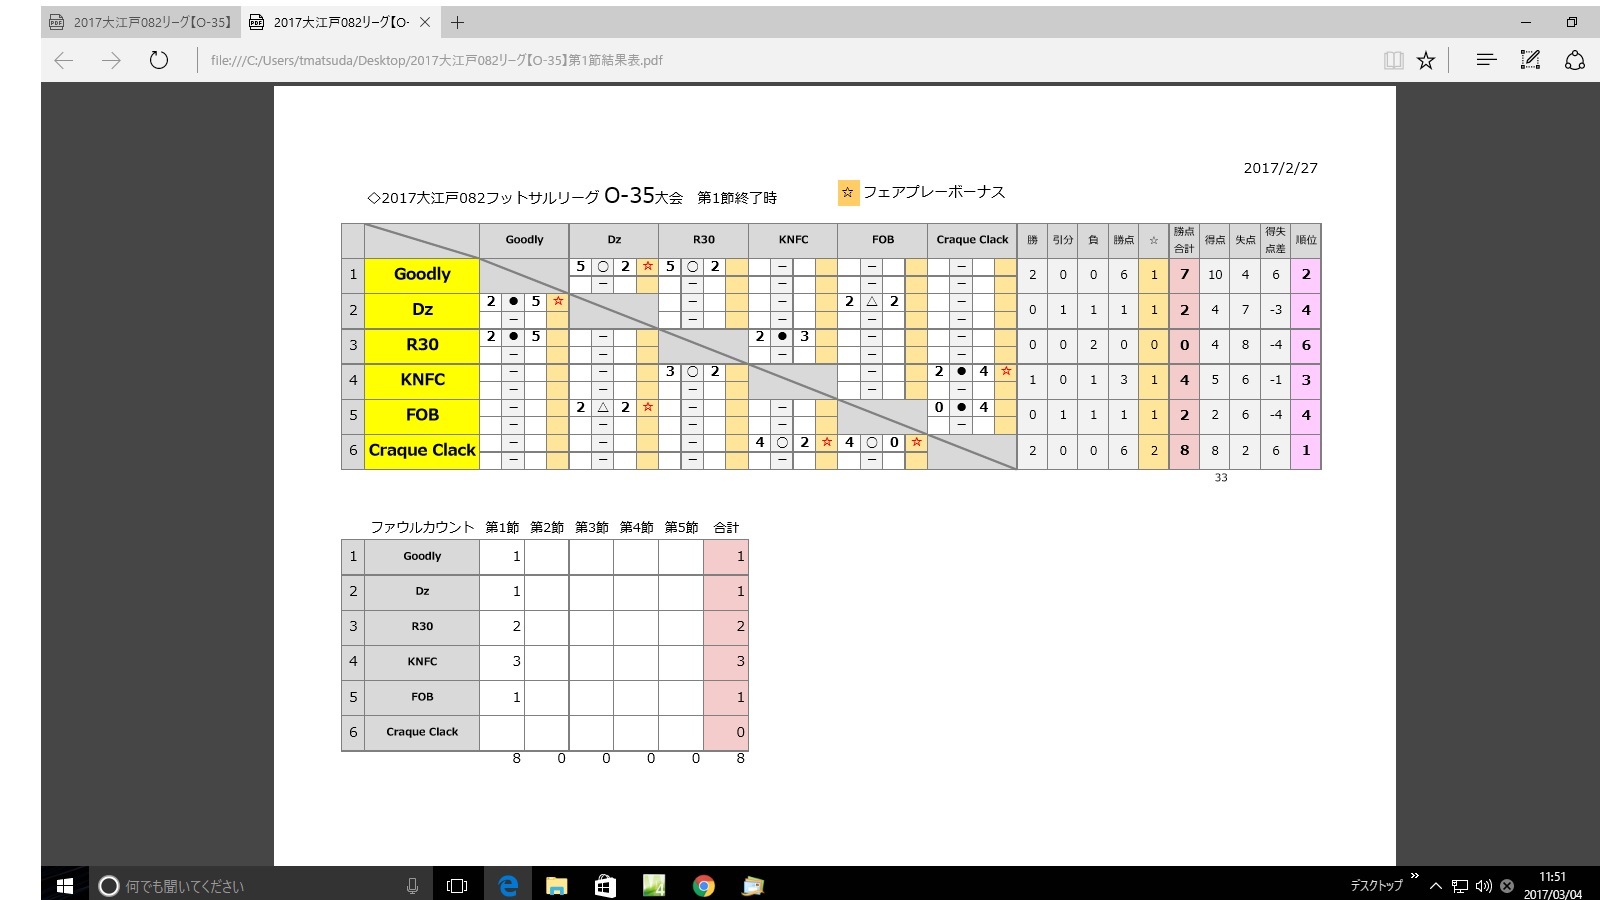Open Task View on the taskbar
1600x900 pixels.
pyautogui.click(x=457, y=885)
